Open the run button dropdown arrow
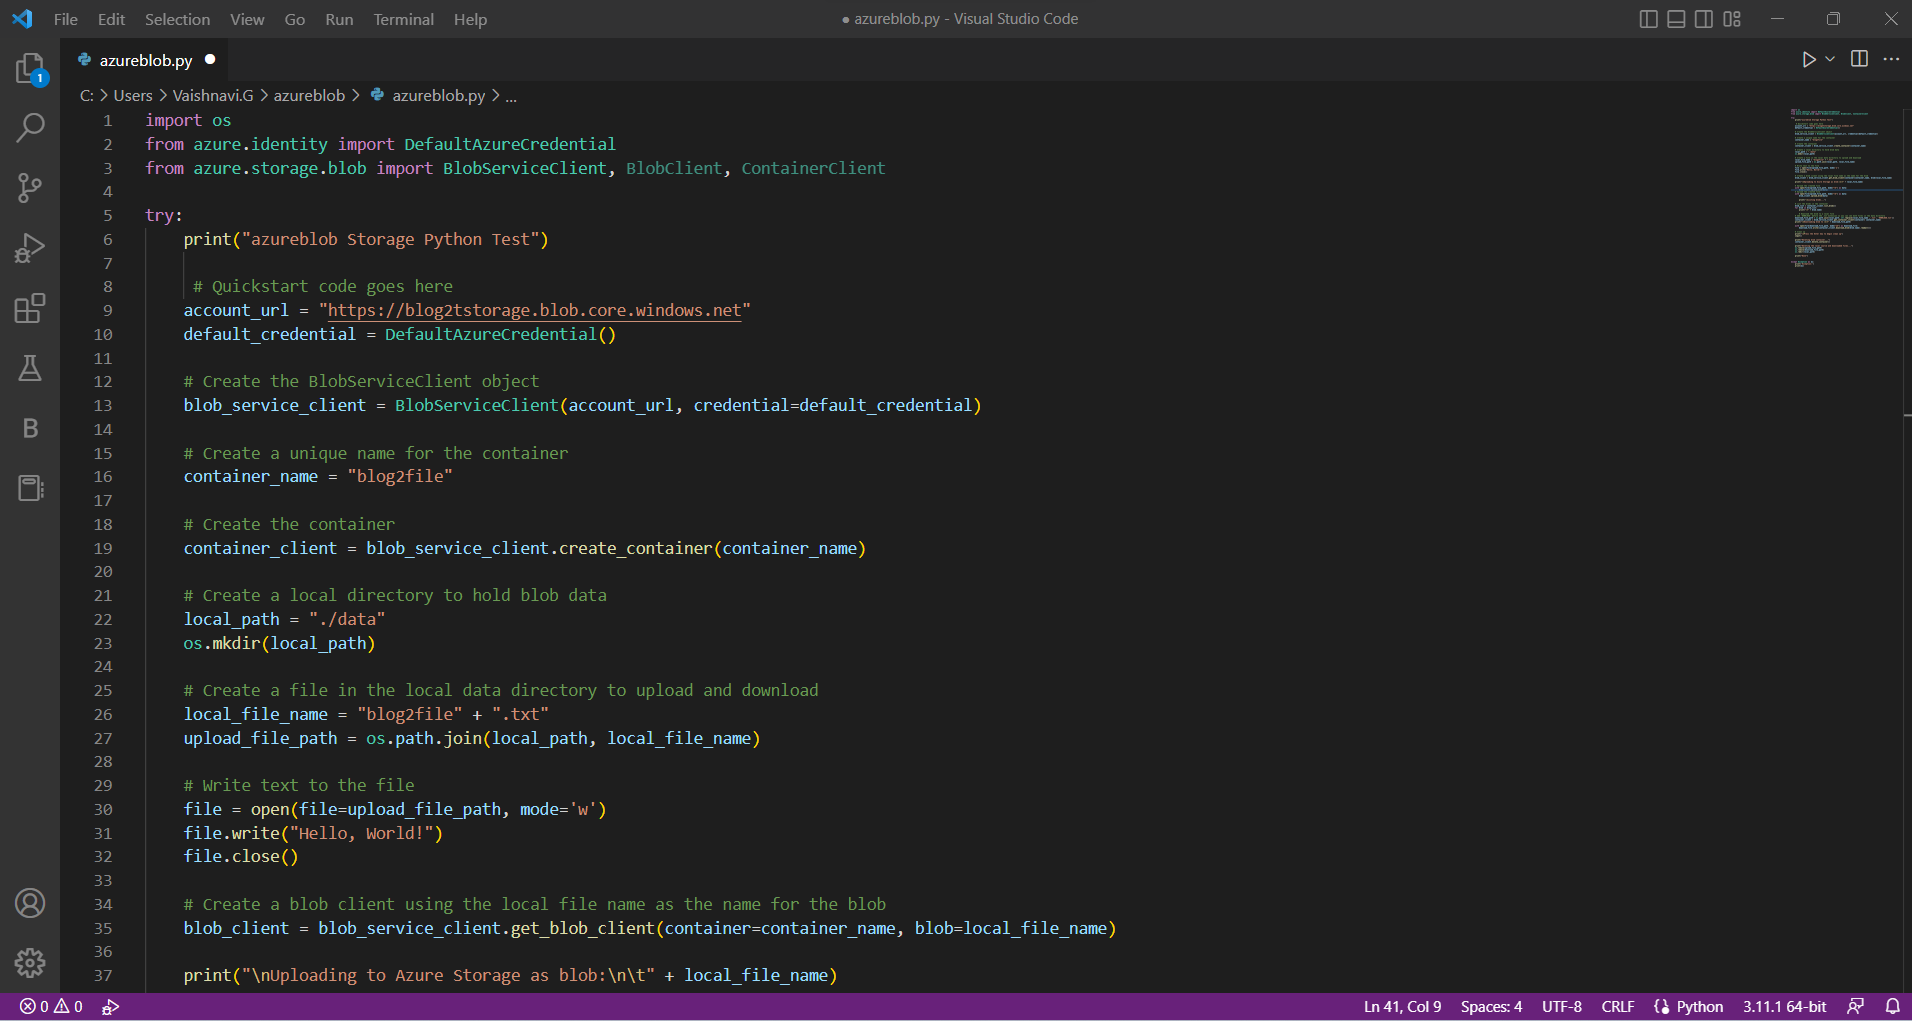This screenshot has width=1912, height=1021. pos(1829,59)
